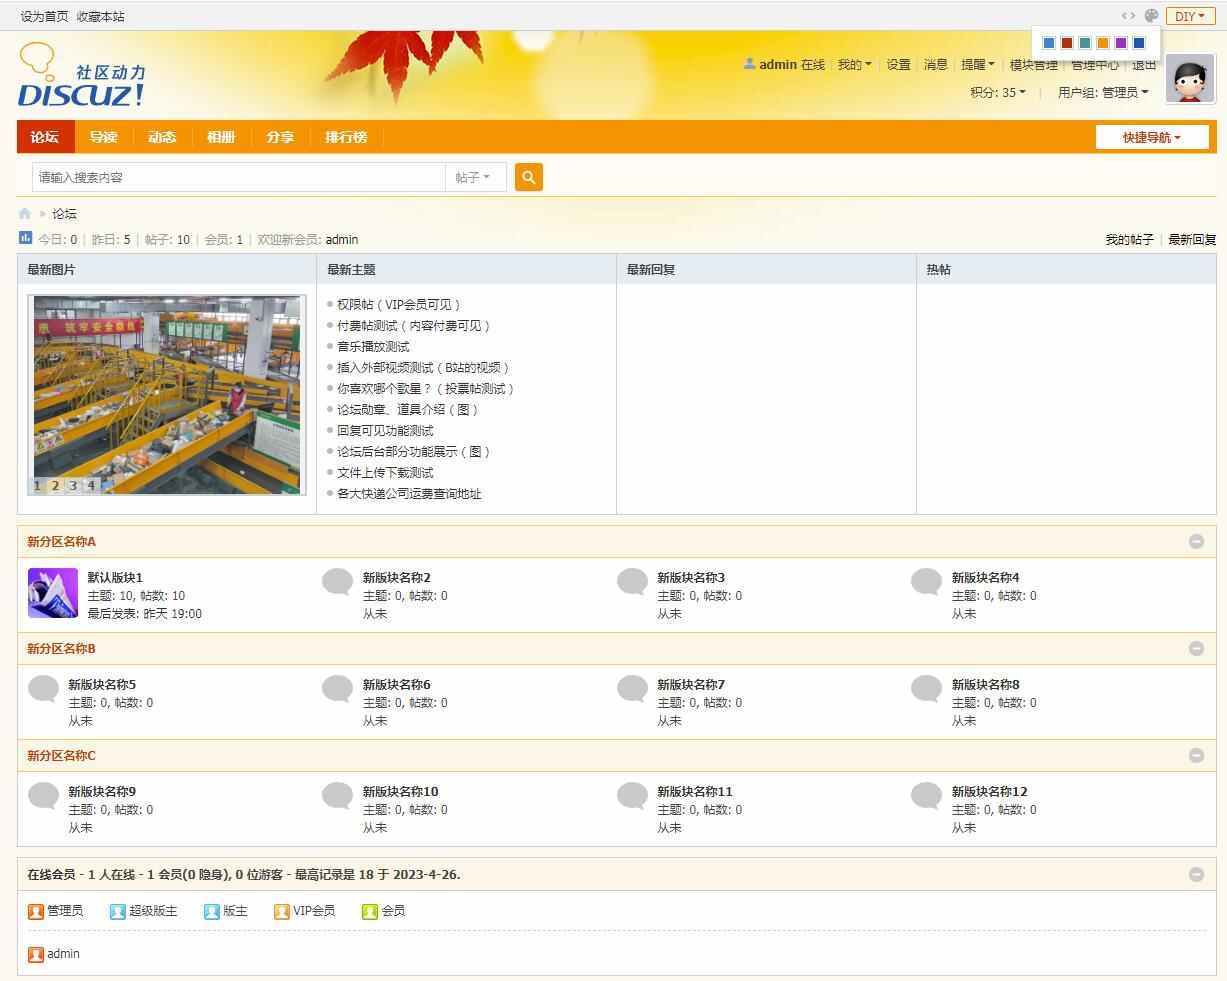Click the 新版块名称5 speech bubble icon
The image size is (1227, 981).
click(x=44, y=689)
